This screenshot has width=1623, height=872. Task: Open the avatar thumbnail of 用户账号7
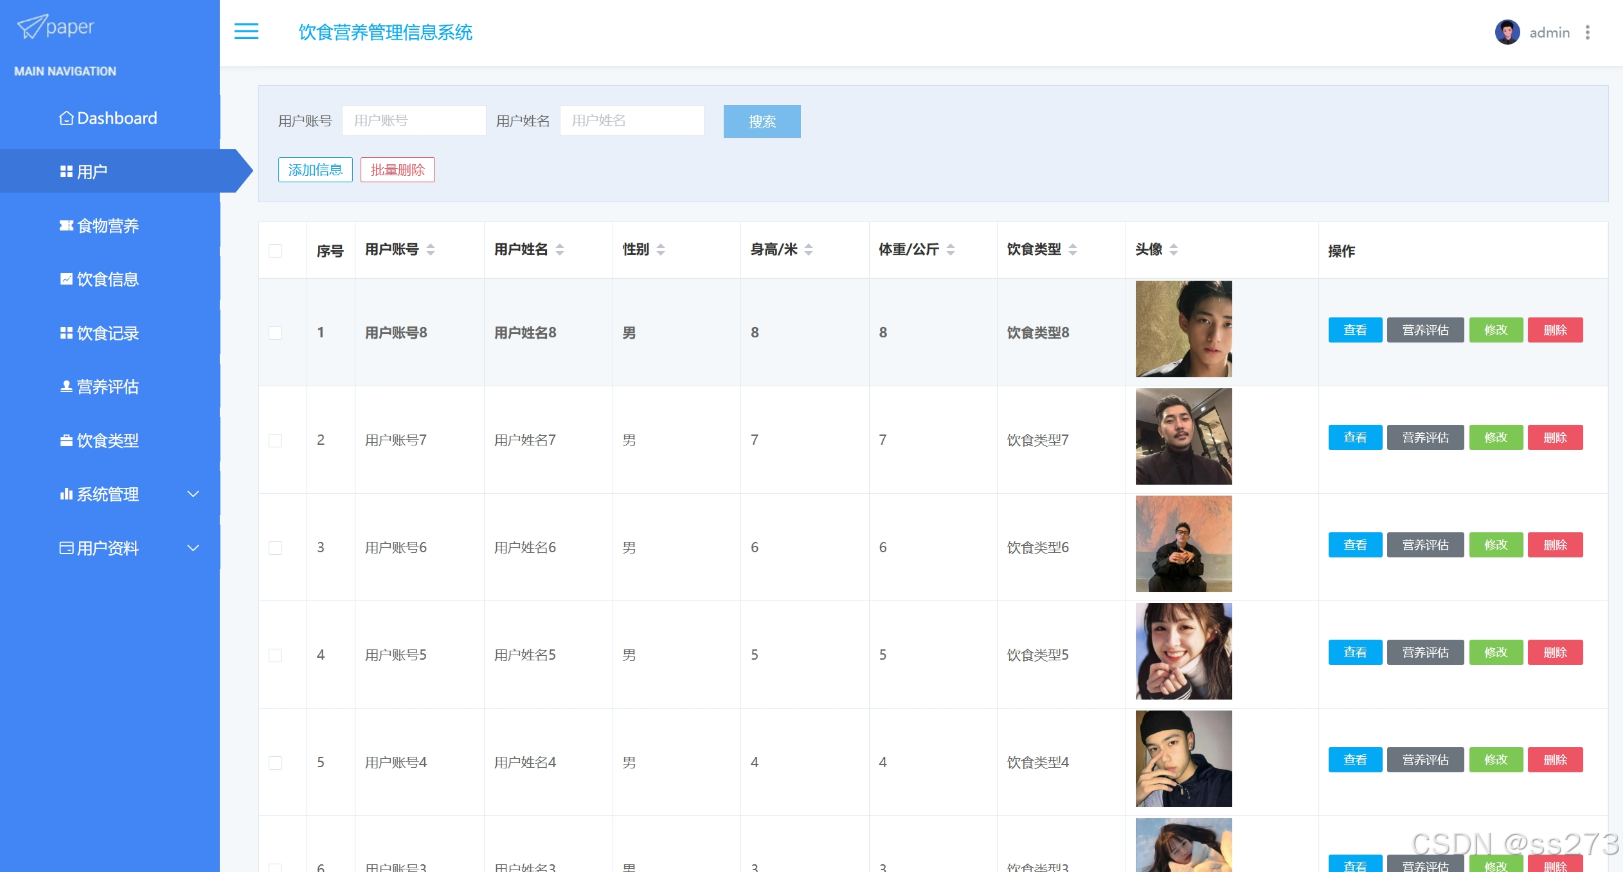[1184, 436]
